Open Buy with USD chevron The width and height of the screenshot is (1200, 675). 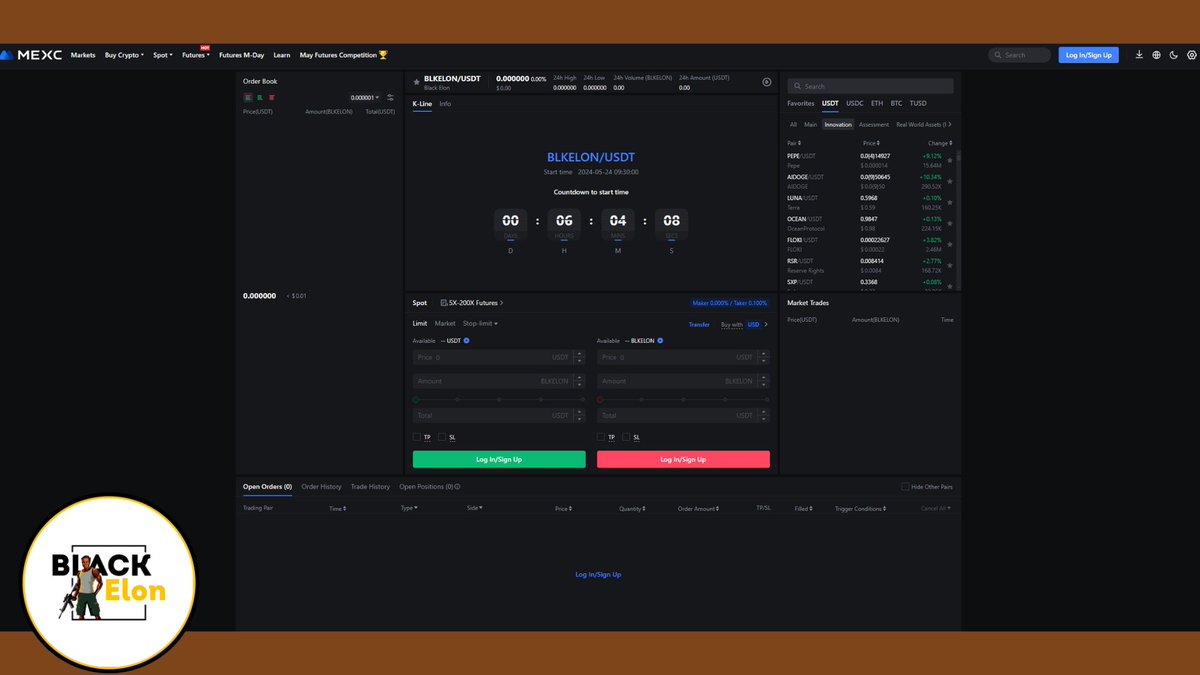point(767,324)
